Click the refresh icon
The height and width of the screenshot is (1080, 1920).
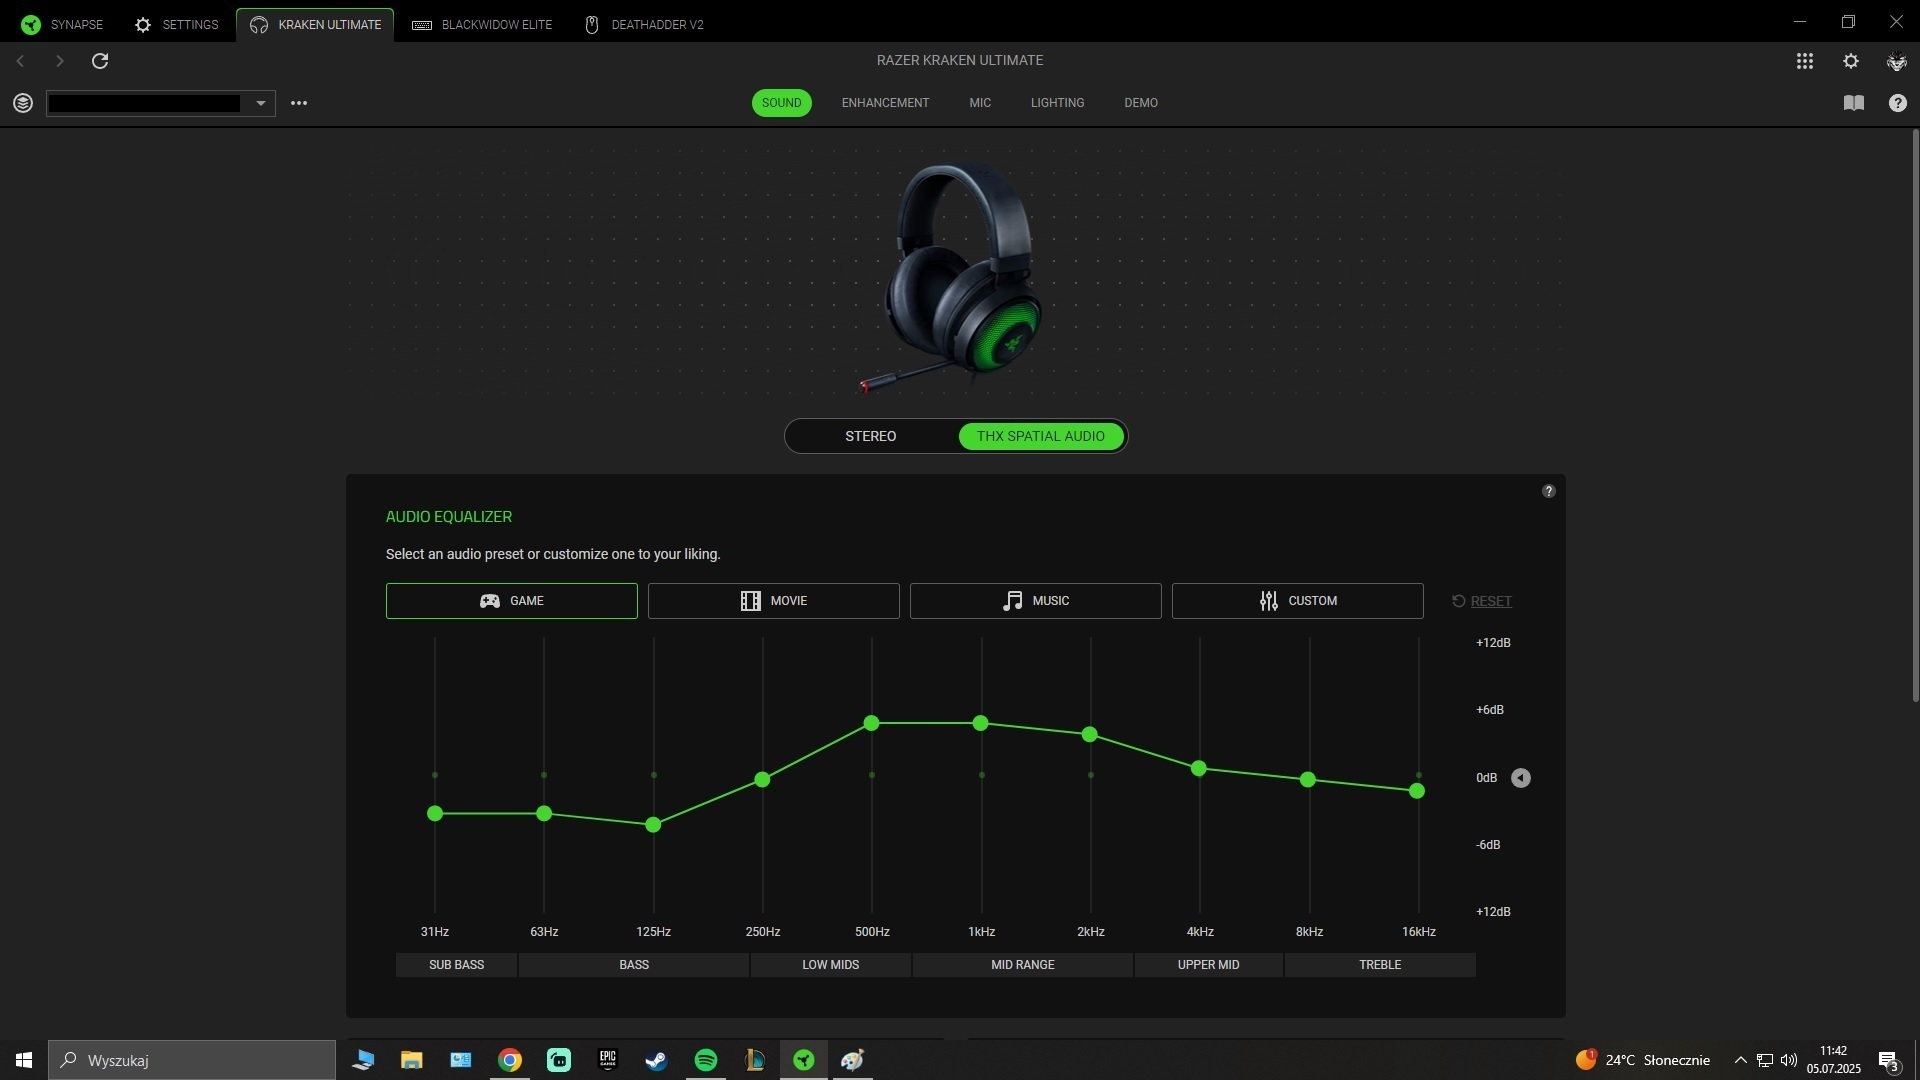click(100, 61)
